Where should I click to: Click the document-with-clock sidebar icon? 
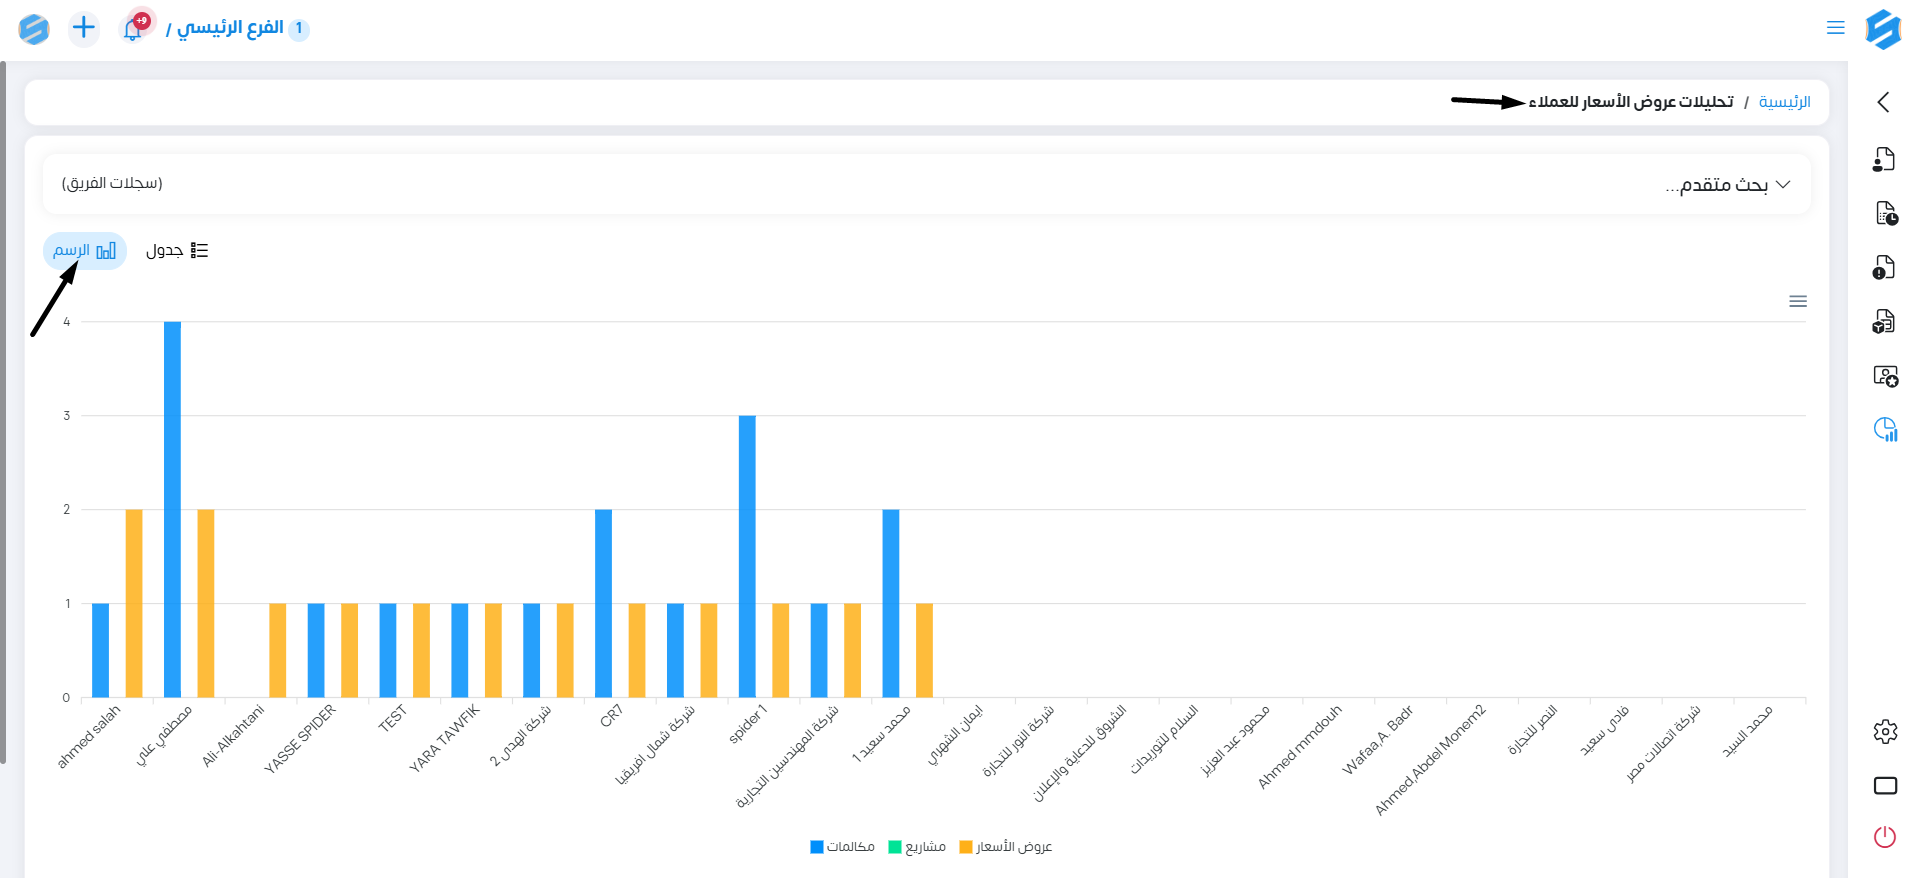(x=1885, y=213)
